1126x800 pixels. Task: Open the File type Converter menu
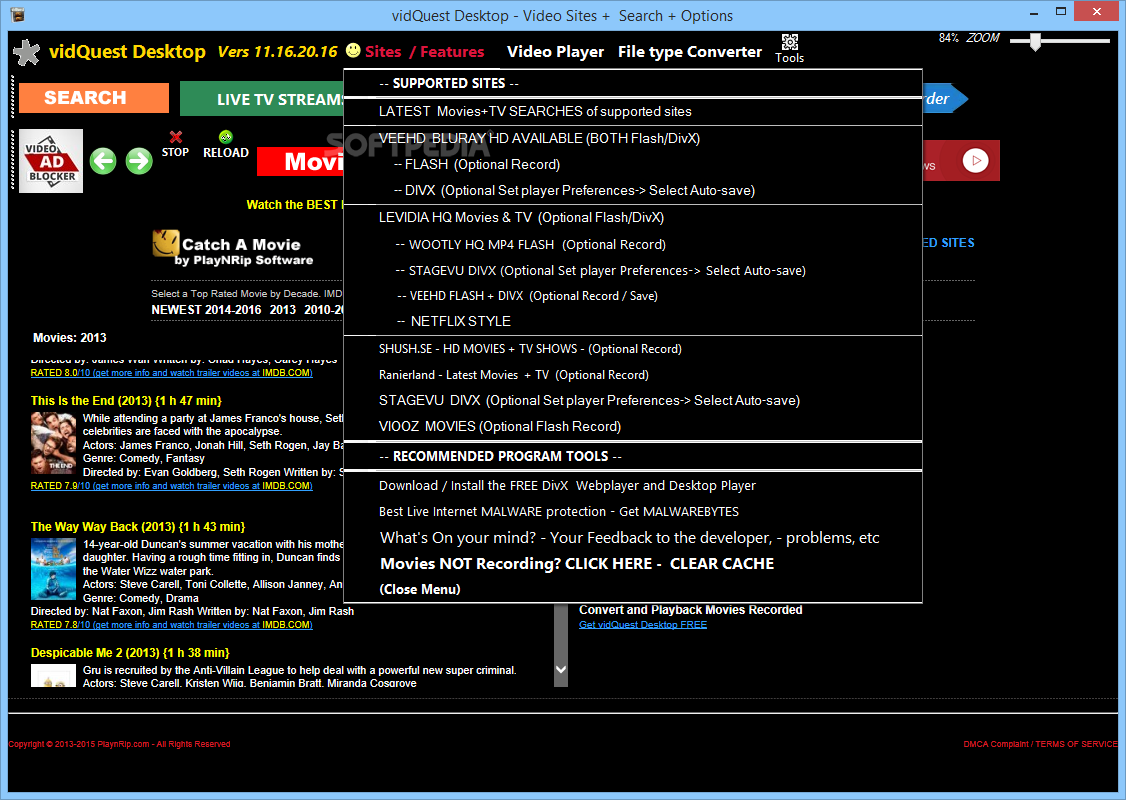(689, 52)
